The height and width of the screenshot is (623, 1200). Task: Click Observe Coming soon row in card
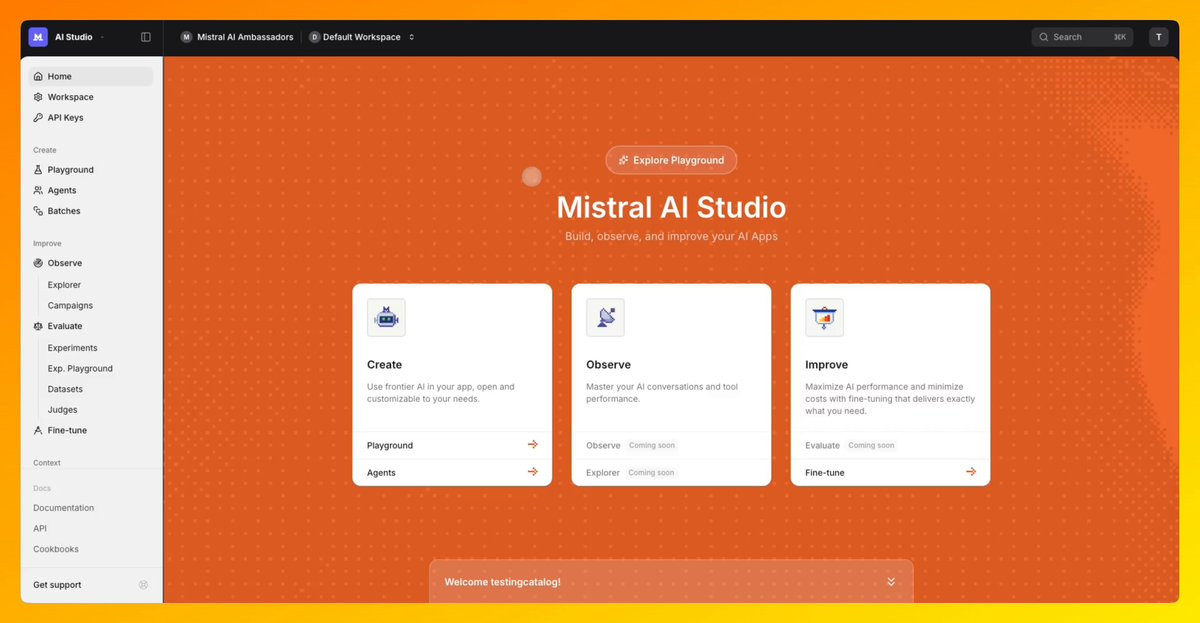(x=671, y=445)
